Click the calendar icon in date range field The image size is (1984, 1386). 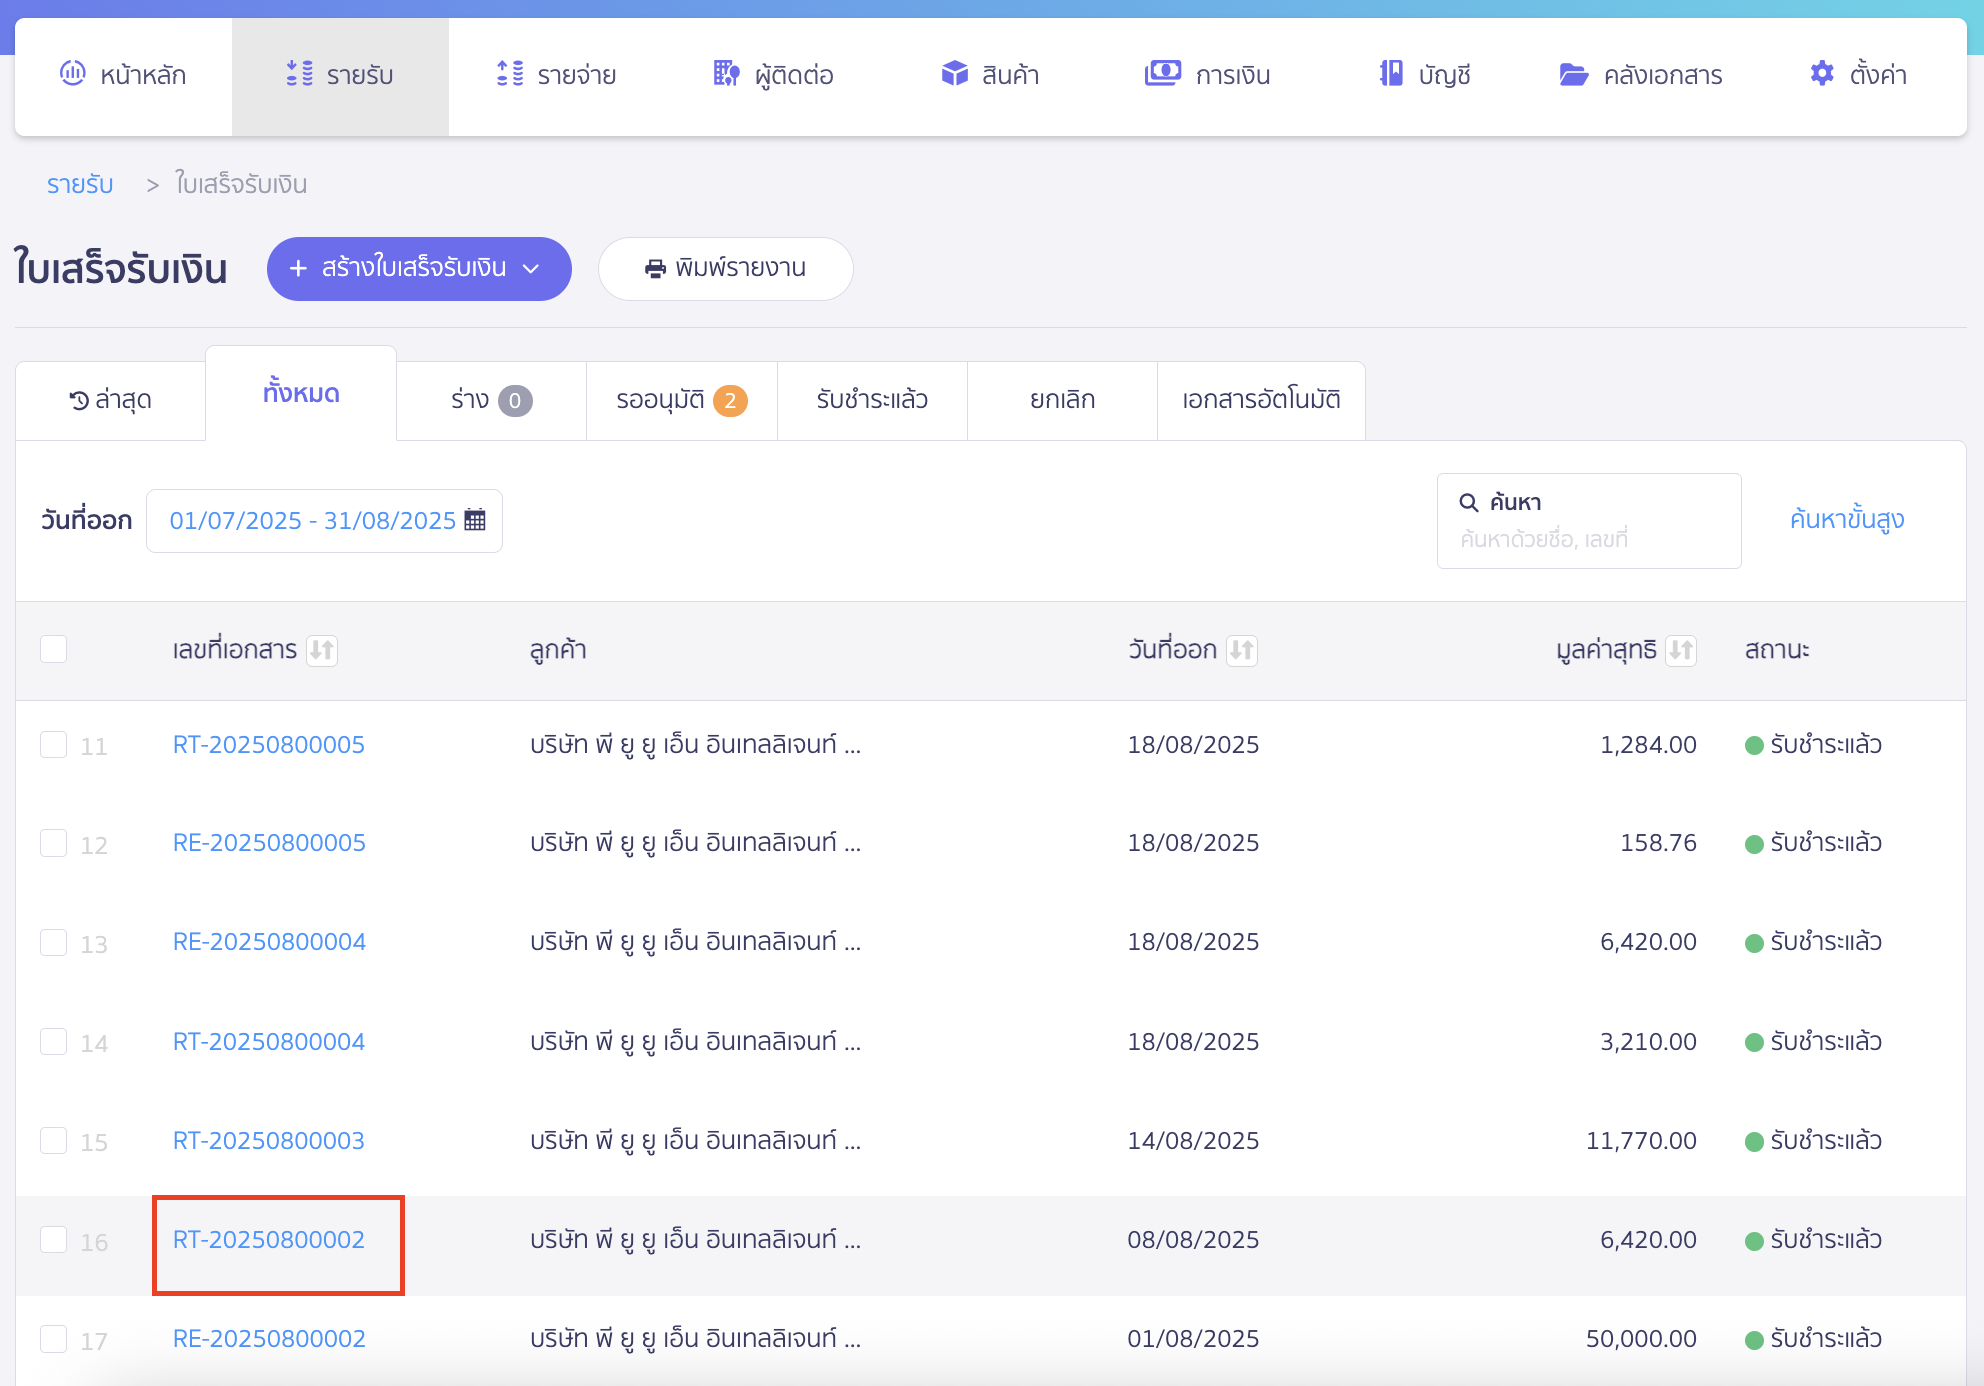click(x=475, y=520)
